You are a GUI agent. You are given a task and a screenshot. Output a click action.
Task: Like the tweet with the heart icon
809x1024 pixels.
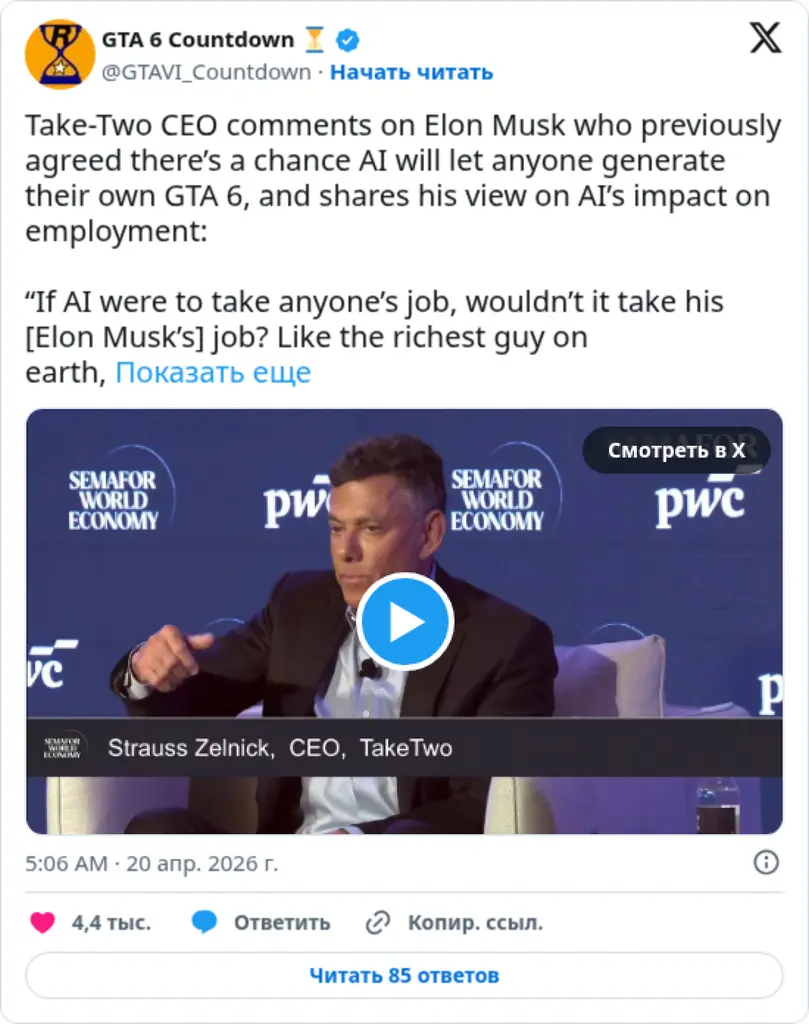(42, 923)
